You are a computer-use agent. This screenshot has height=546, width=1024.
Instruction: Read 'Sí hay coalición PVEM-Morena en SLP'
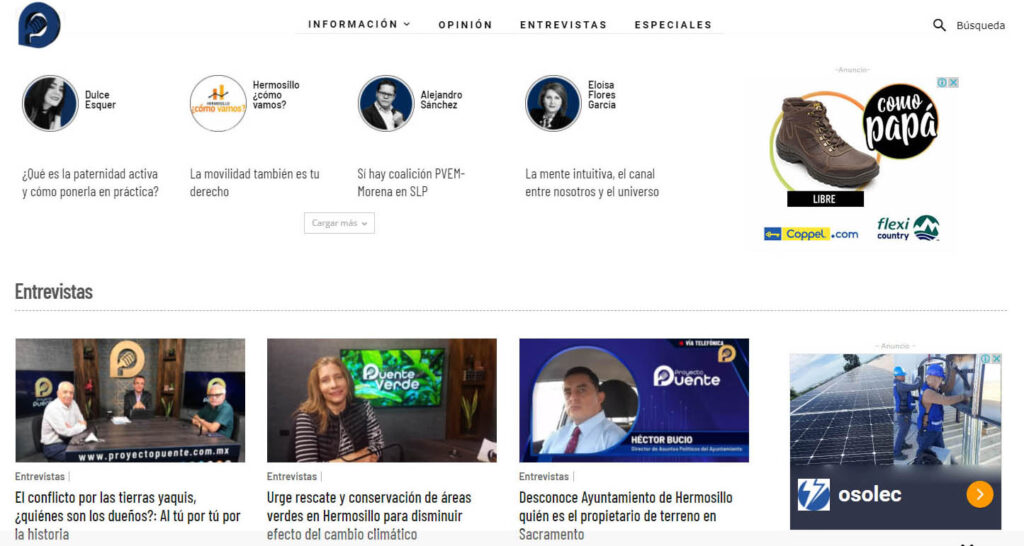[x=411, y=182]
